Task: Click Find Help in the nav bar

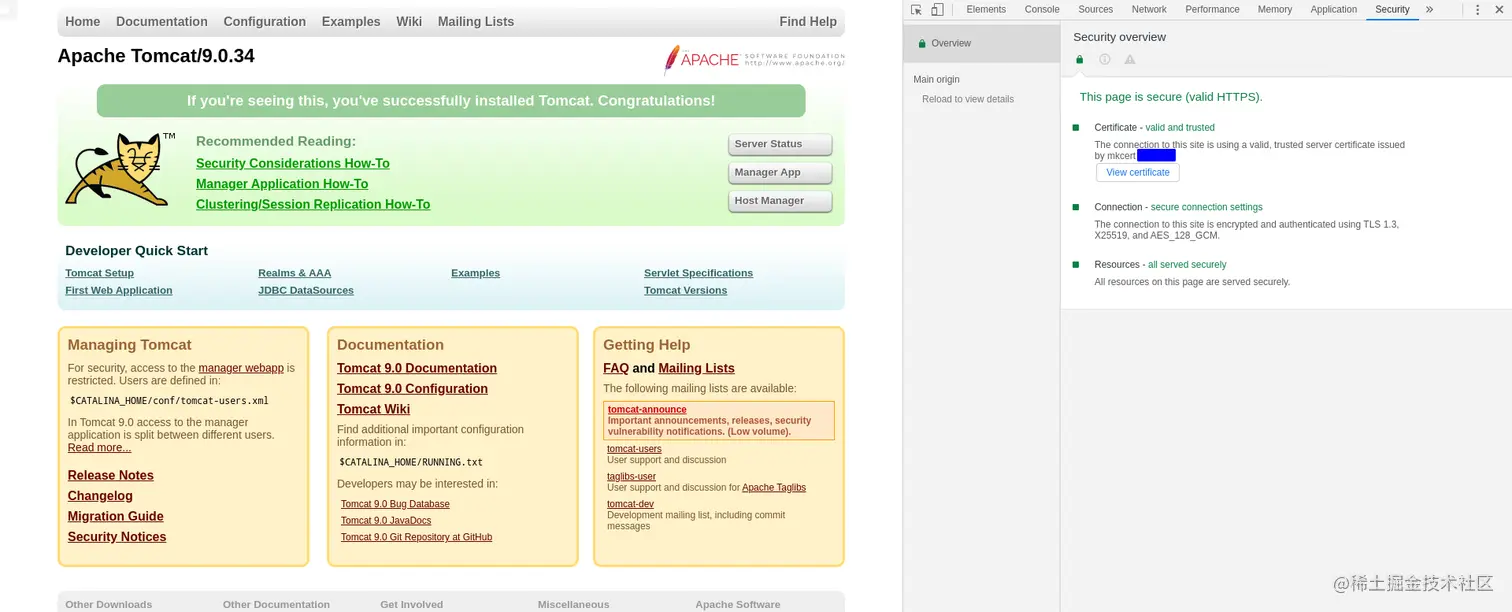Action: click(x=808, y=22)
